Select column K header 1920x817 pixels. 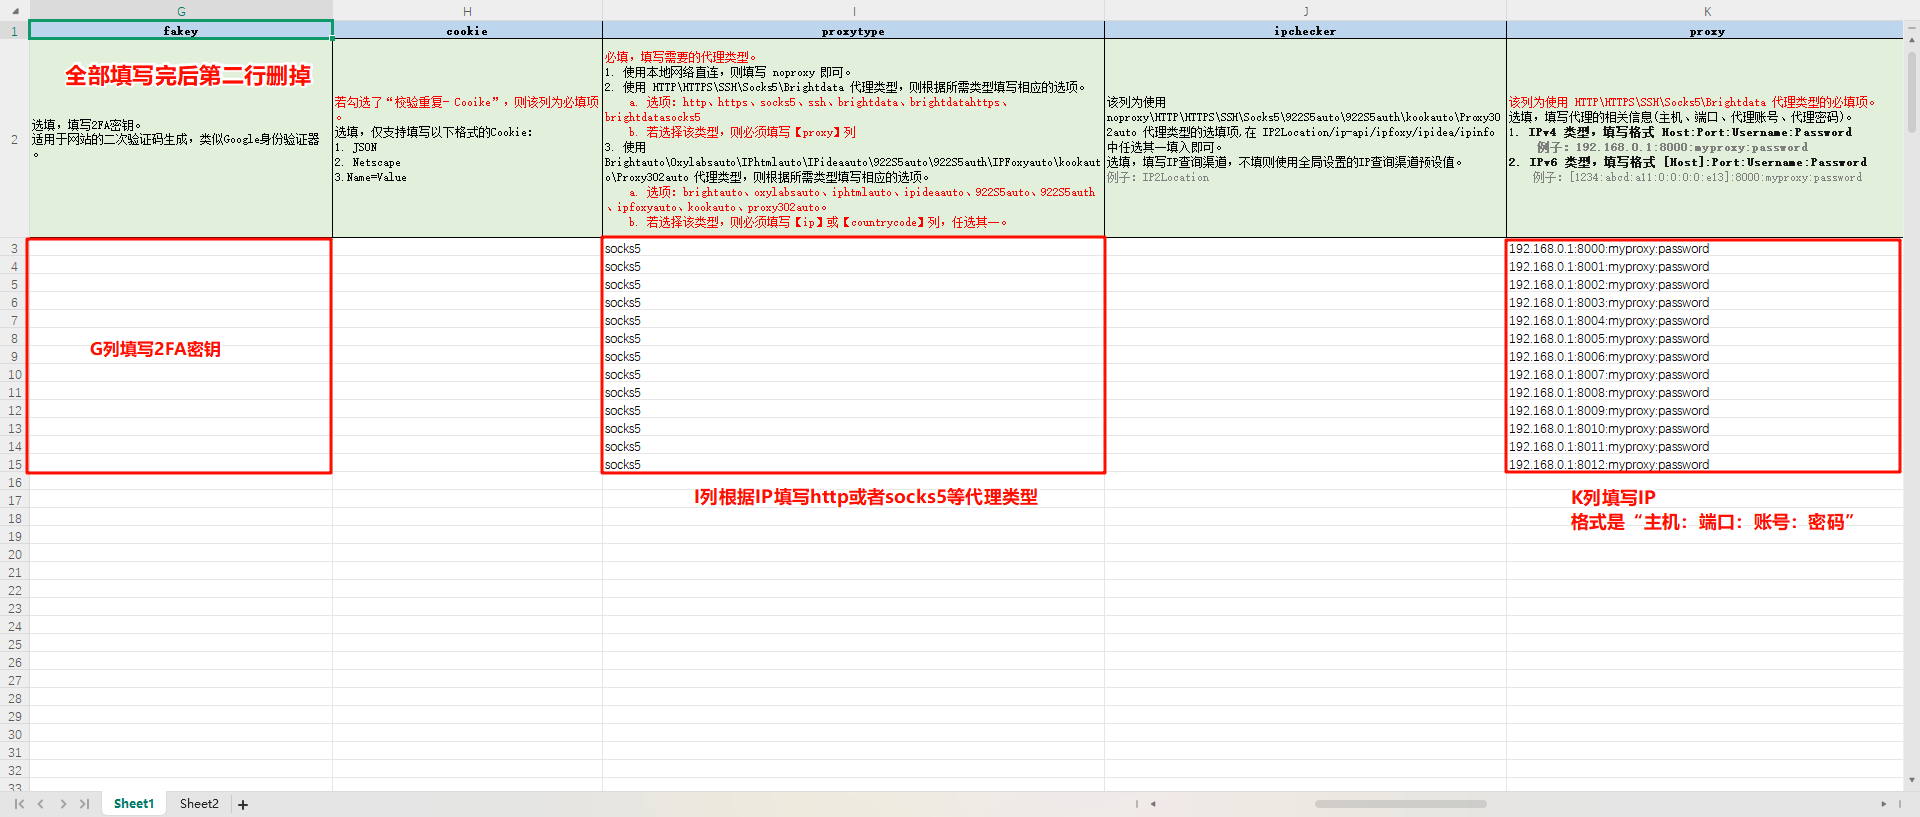point(1707,11)
